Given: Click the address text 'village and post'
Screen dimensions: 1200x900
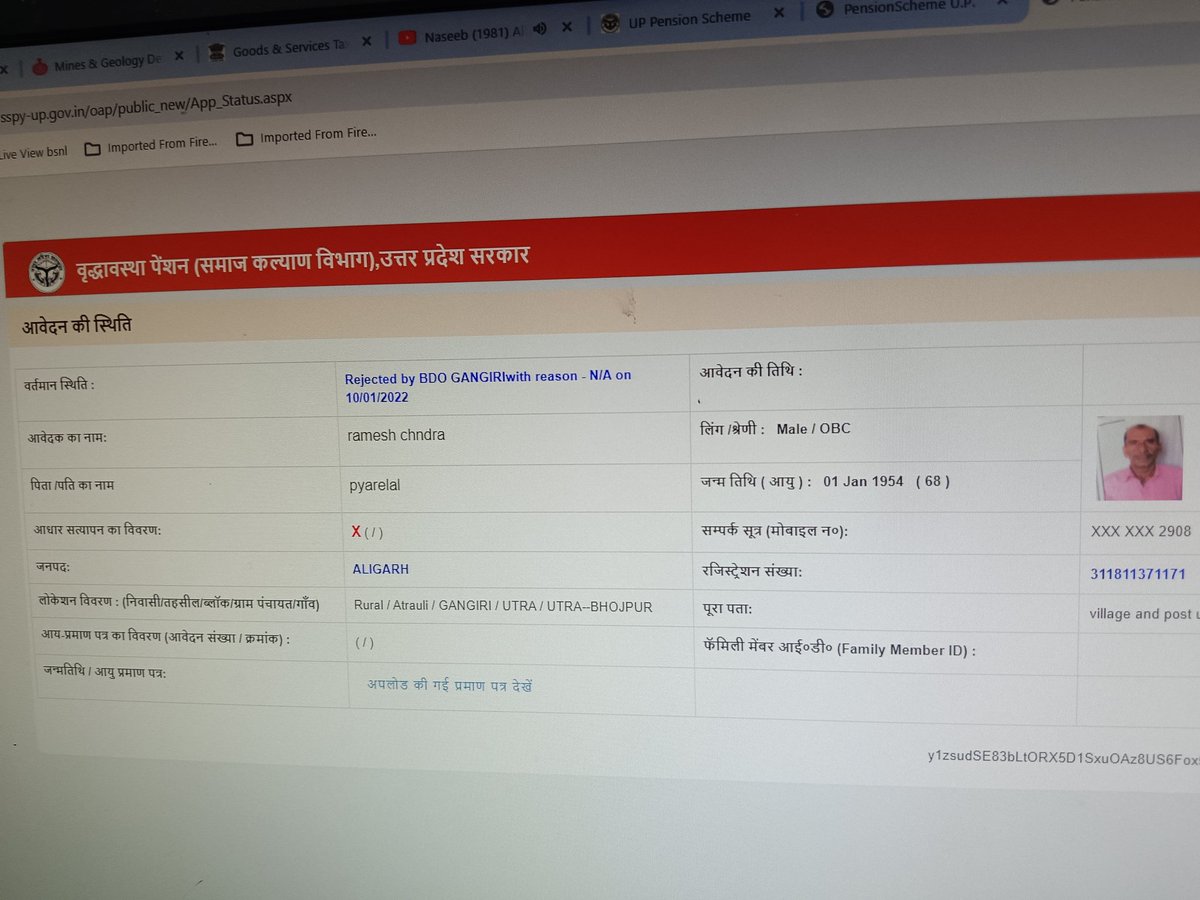Looking at the screenshot, I should point(1140,614).
